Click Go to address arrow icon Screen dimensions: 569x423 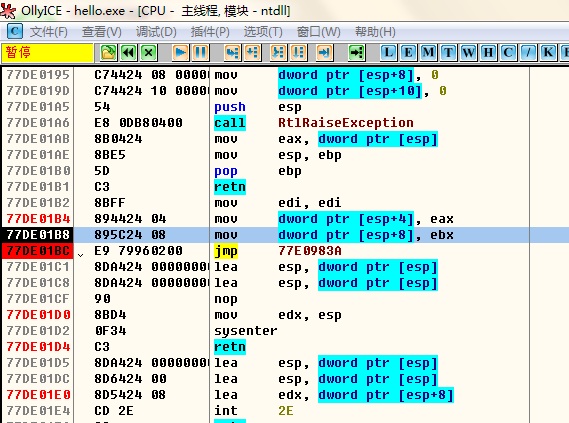(356, 53)
